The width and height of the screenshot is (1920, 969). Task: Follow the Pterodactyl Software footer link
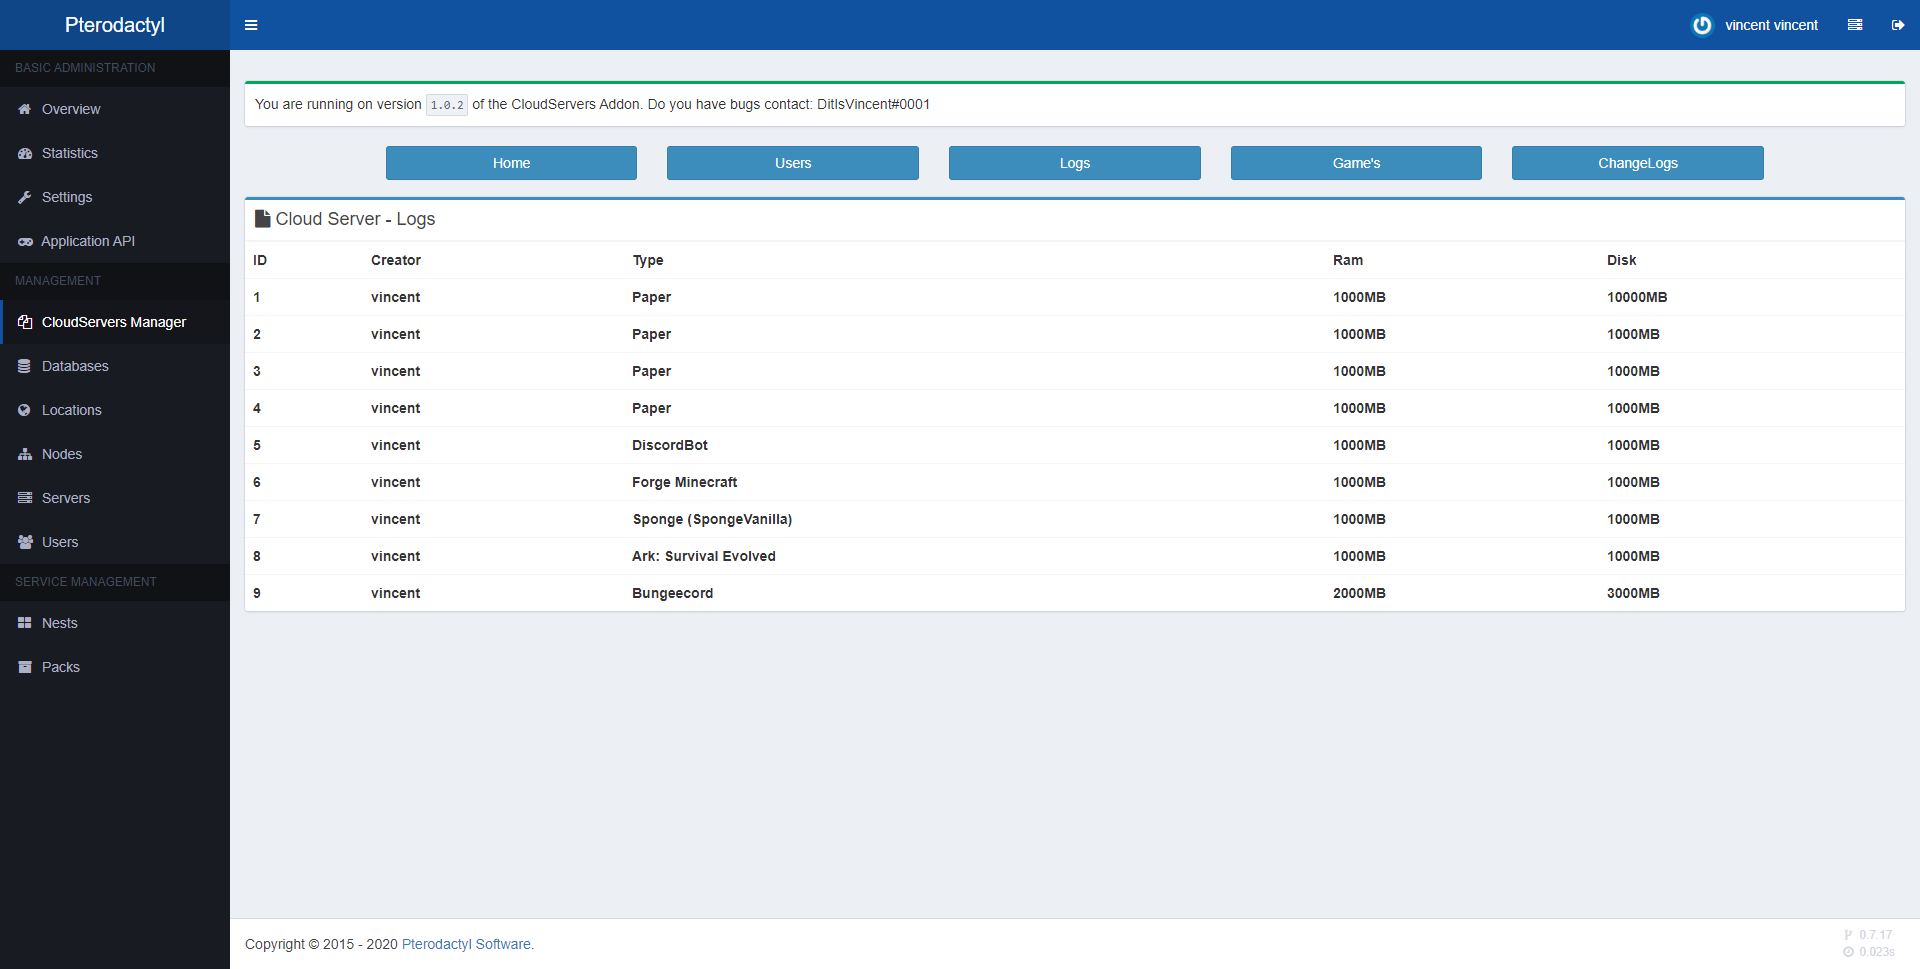467,944
